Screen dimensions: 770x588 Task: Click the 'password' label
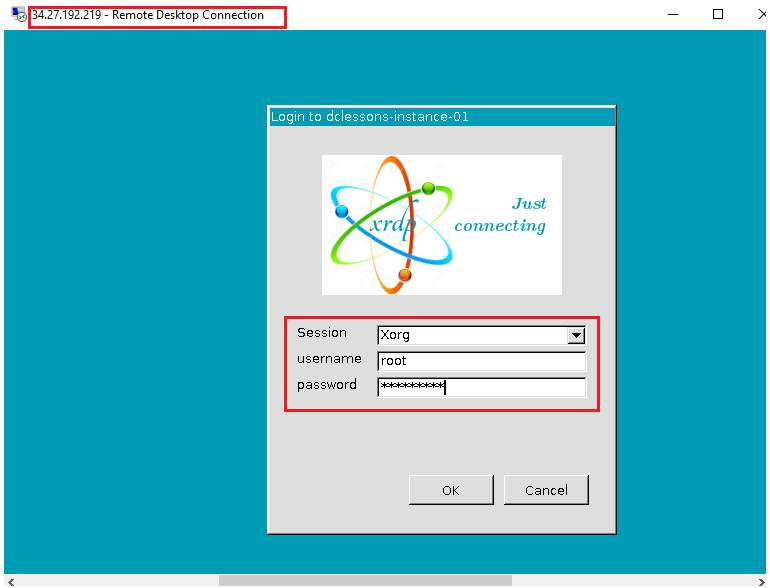tap(327, 385)
